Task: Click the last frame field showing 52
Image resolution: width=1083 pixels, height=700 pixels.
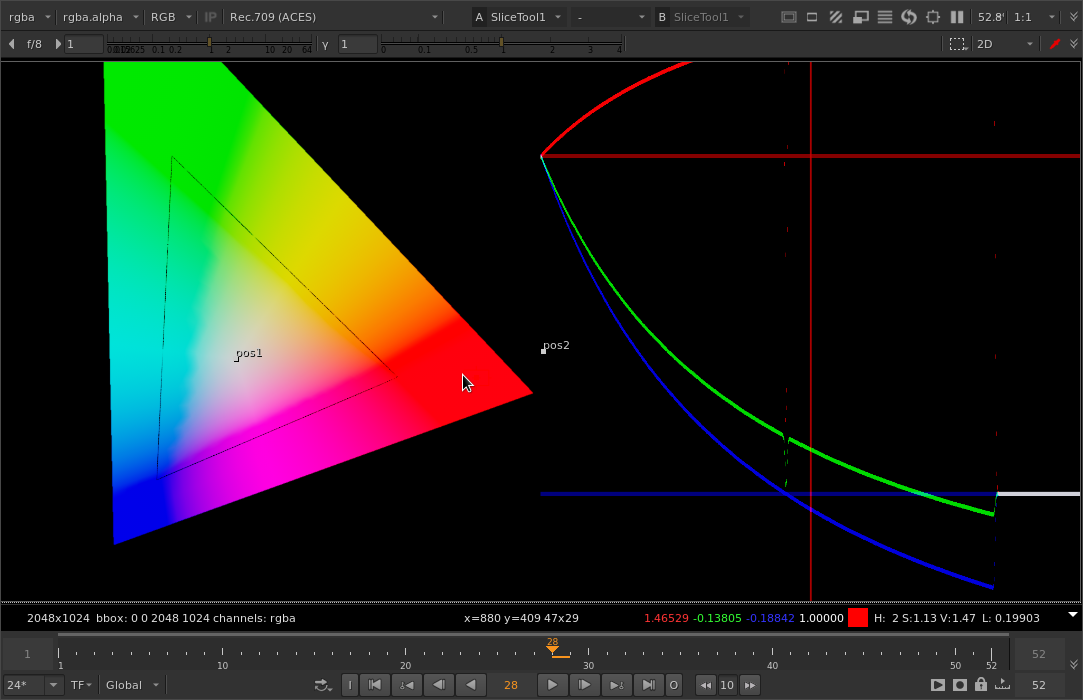Action: 1039,654
